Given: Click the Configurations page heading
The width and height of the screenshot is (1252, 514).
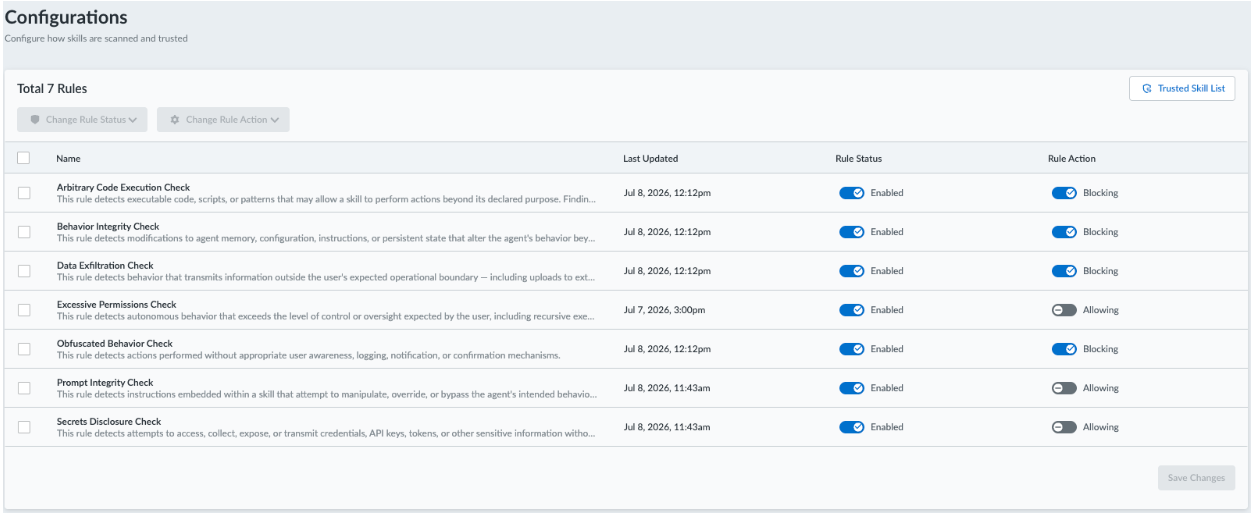Looking at the screenshot, I should pos(66,18).
